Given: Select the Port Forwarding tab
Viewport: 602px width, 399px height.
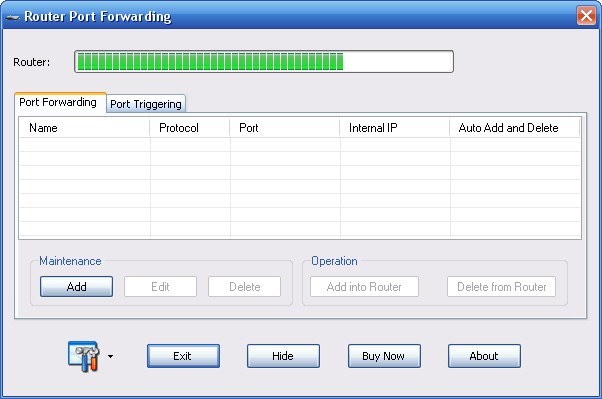Looking at the screenshot, I should coord(60,103).
